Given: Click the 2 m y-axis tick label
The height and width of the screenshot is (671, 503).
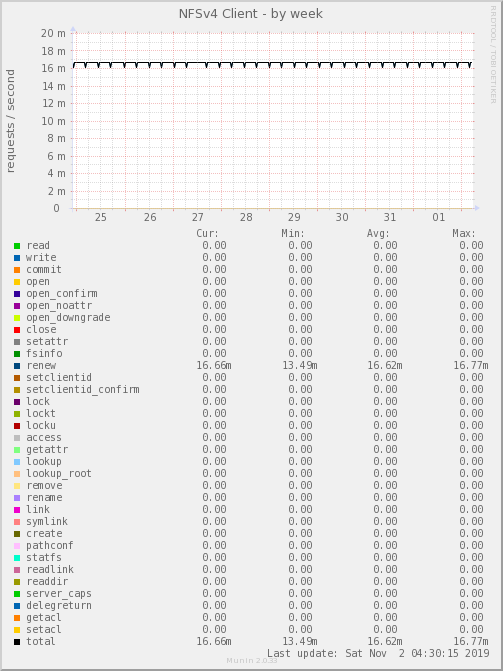Looking at the screenshot, I should click(x=57, y=191).
